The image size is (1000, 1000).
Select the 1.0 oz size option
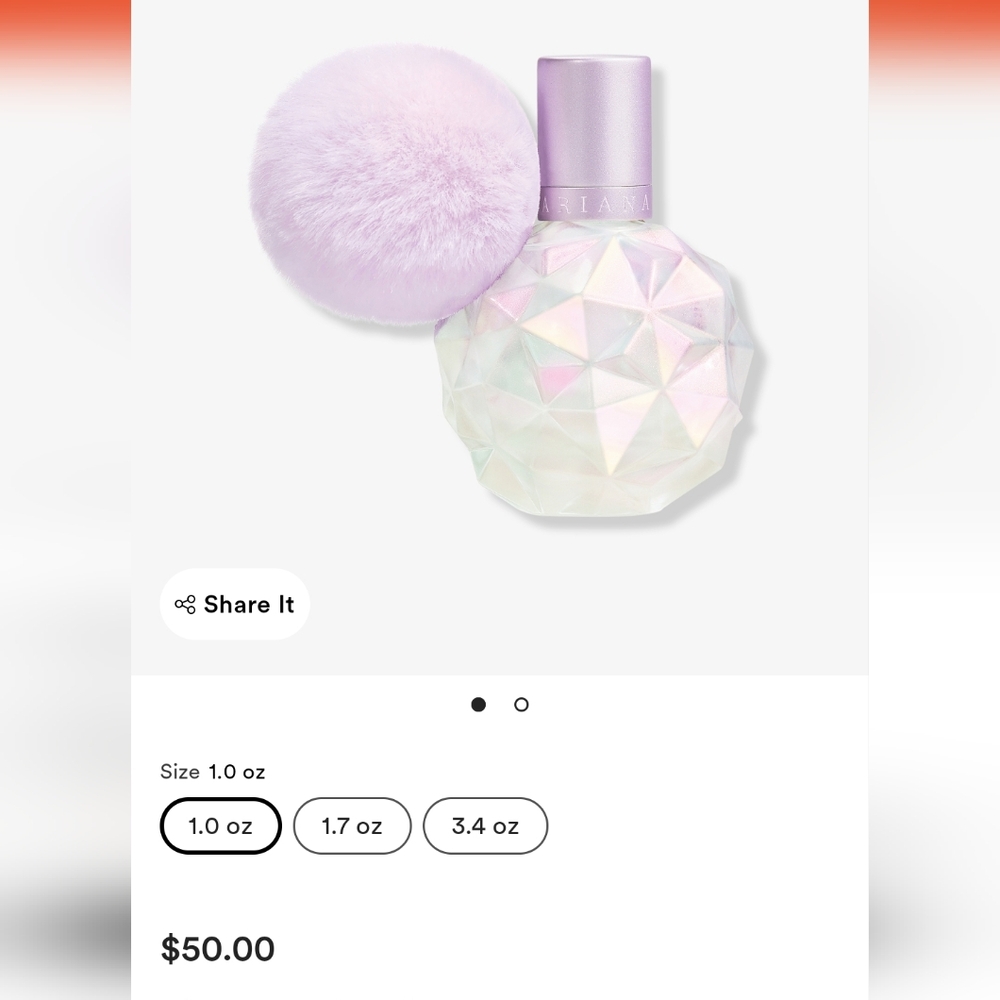pyautogui.click(x=221, y=826)
